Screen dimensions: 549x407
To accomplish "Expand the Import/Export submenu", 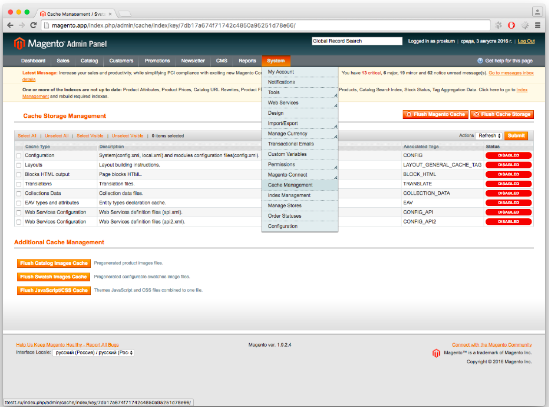I will pos(300,123).
